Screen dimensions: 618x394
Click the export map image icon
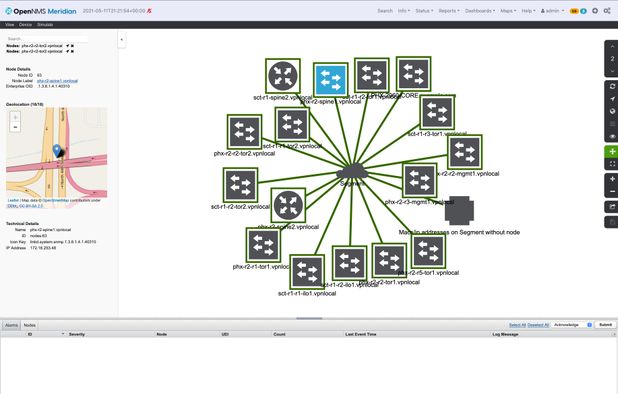coord(612,207)
